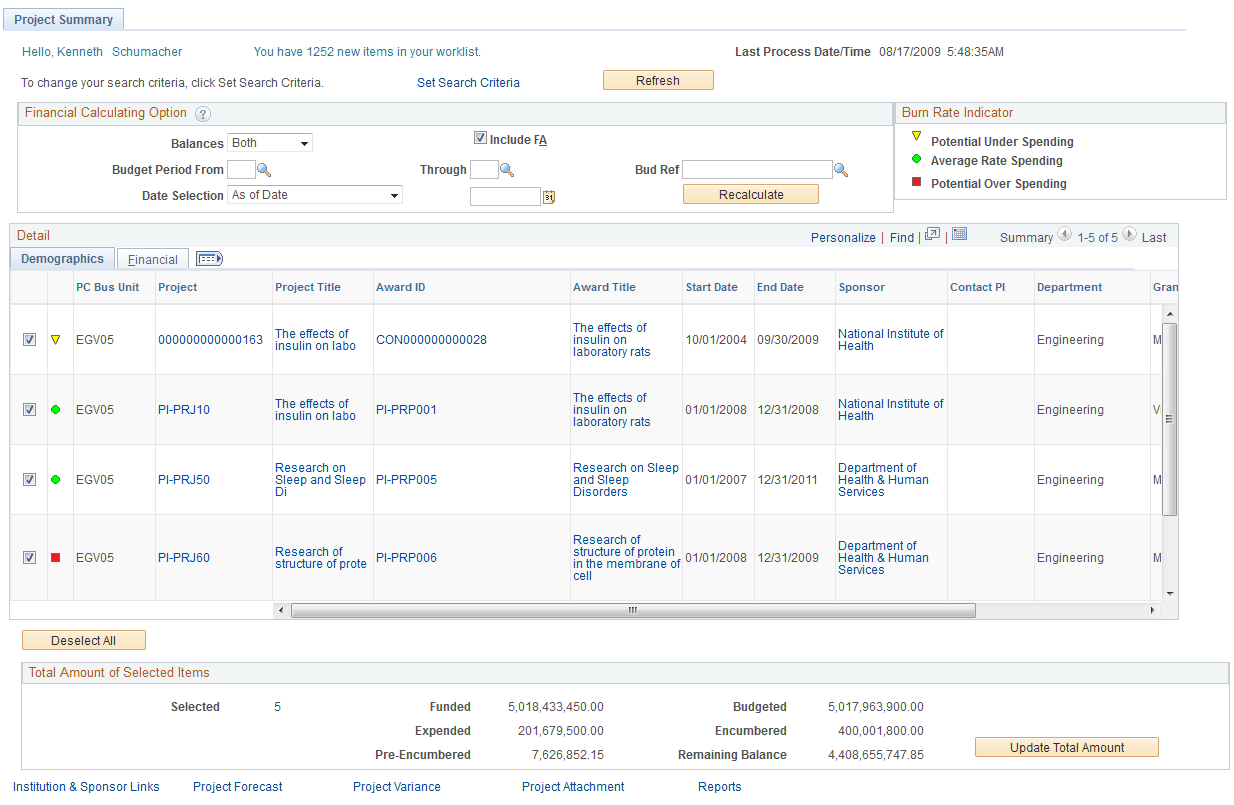
Task: Open the Set Search Criteria link
Action: pos(468,83)
